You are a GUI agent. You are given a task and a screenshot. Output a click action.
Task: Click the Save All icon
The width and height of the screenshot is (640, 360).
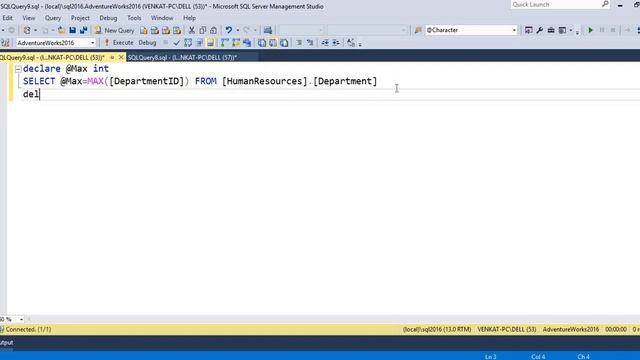pos(84,30)
